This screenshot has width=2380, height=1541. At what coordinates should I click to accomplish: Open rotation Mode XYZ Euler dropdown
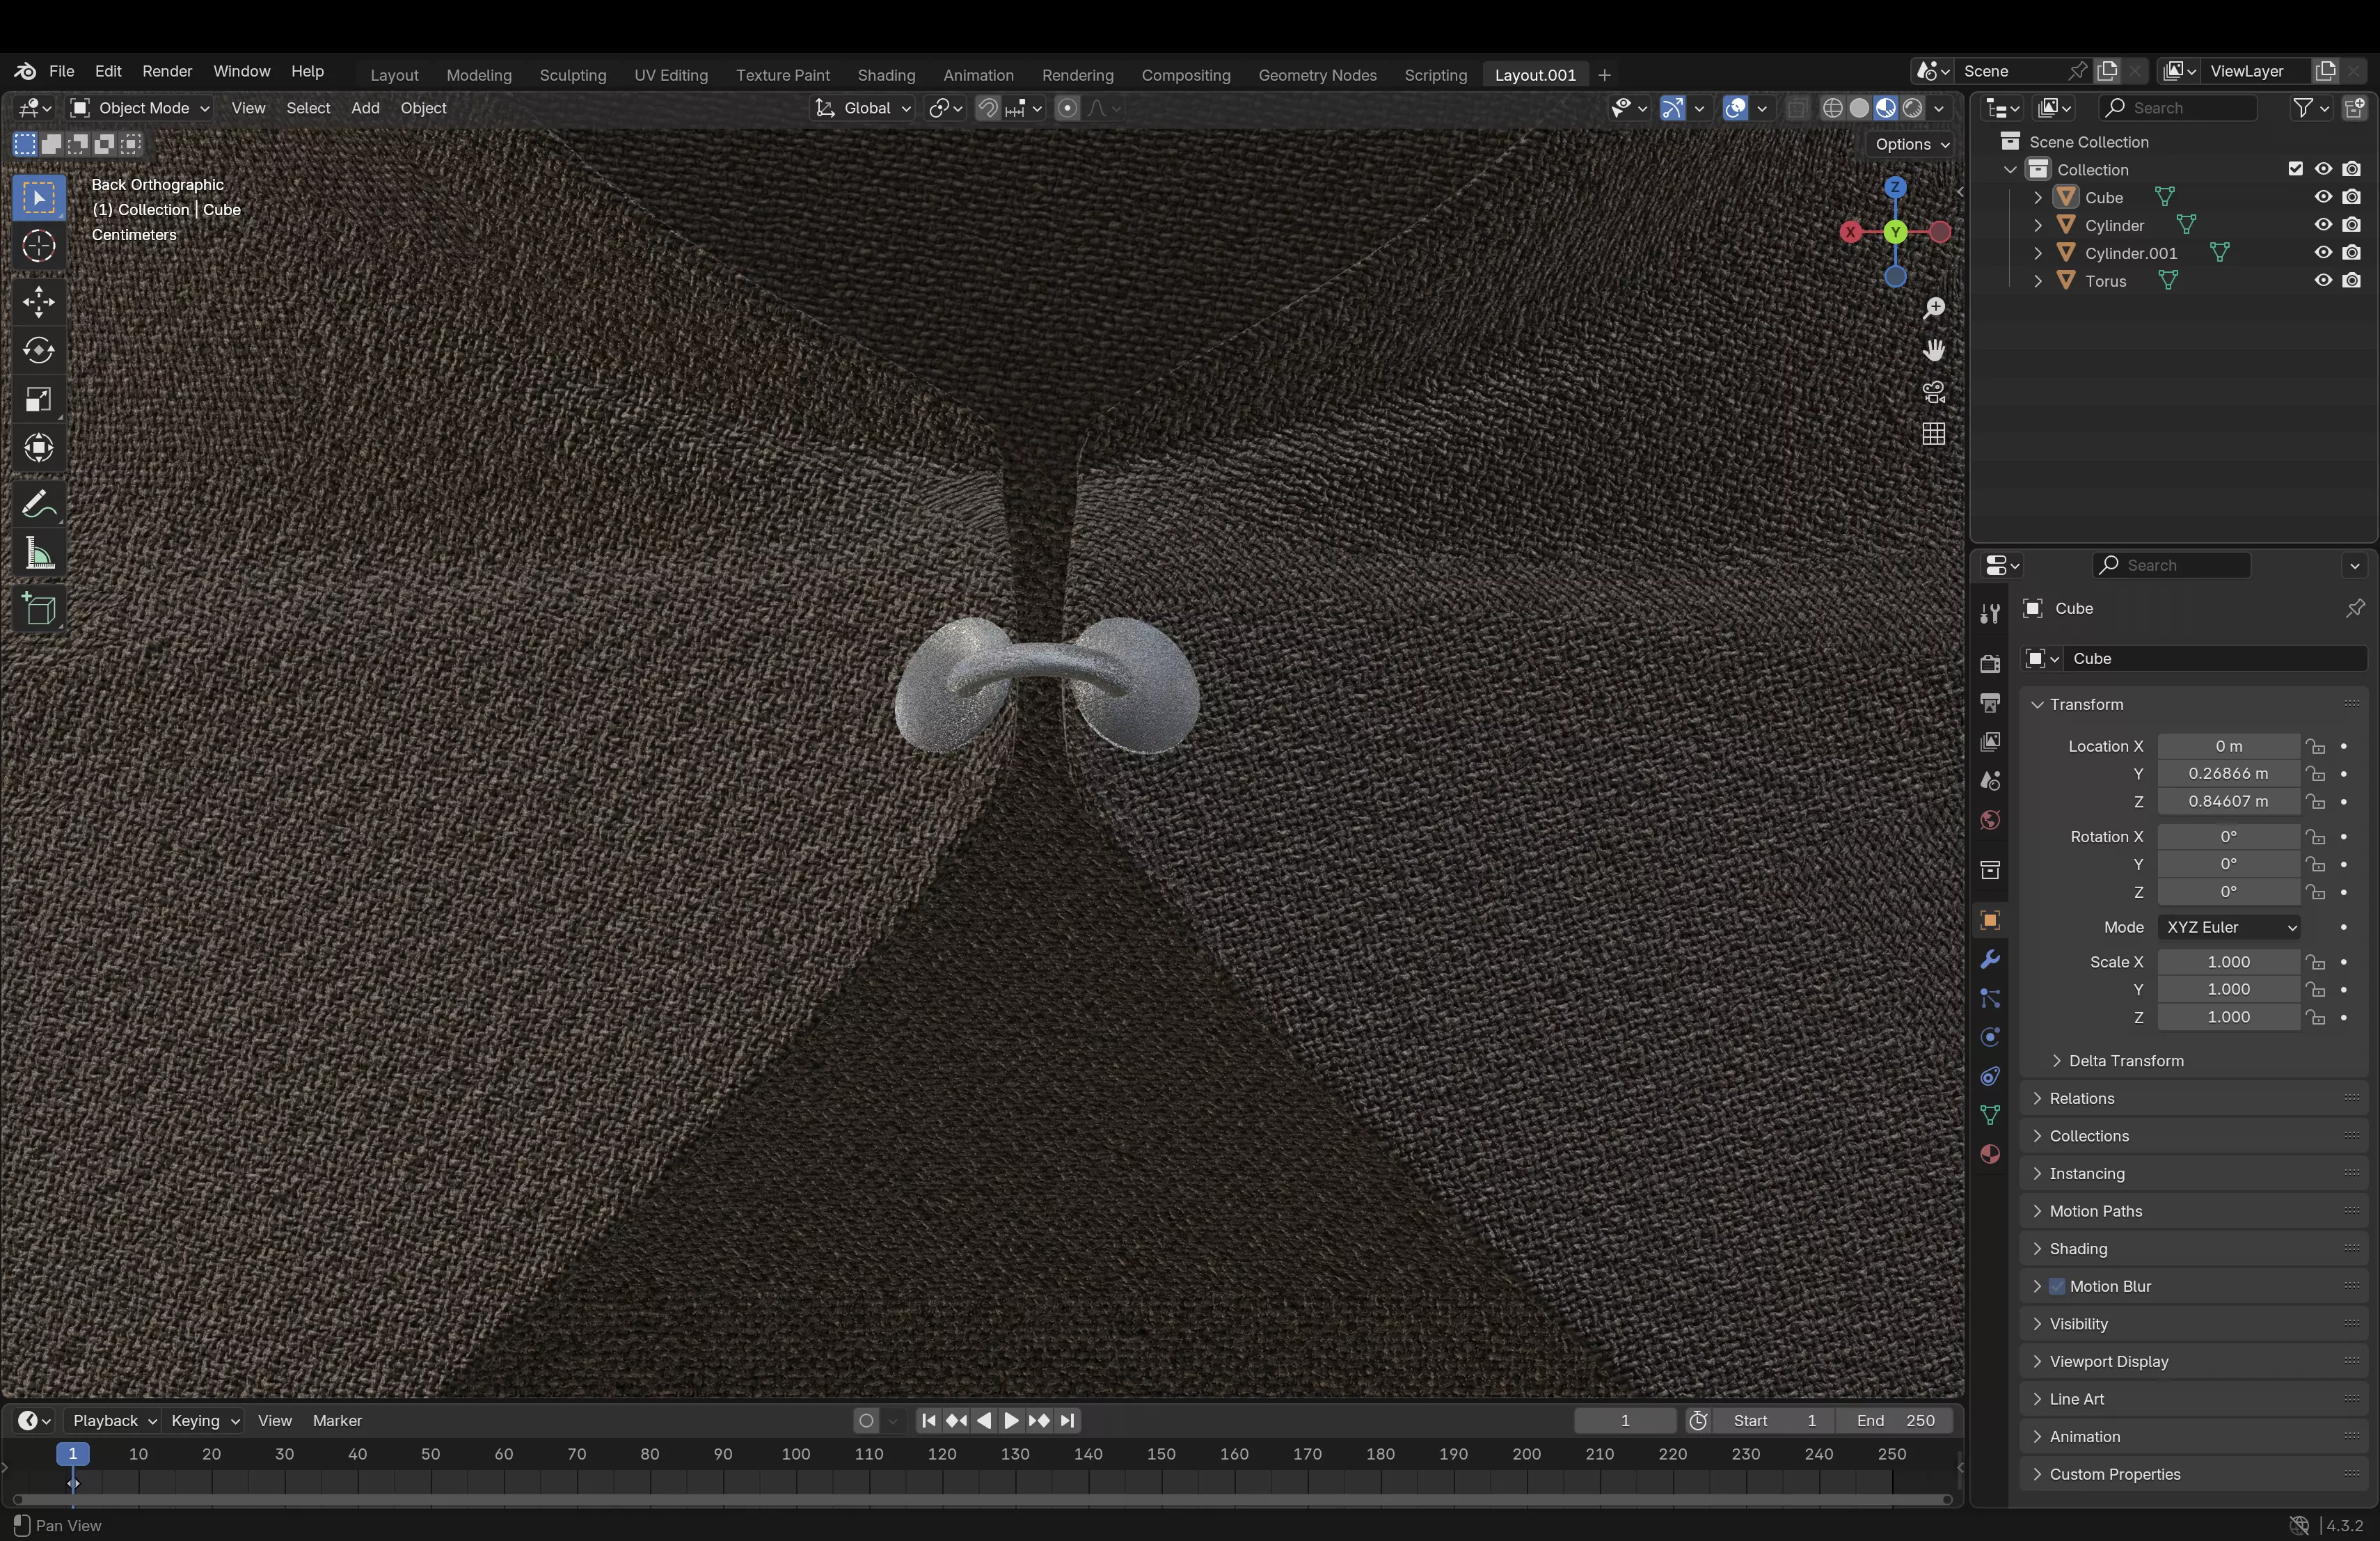click(x=2228, y=927)
